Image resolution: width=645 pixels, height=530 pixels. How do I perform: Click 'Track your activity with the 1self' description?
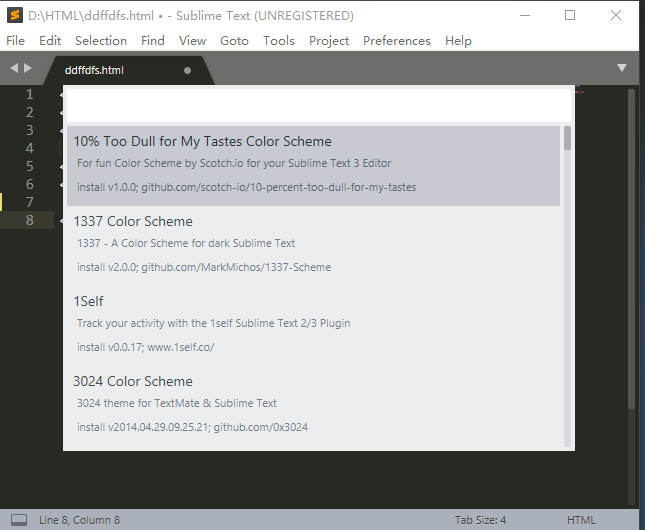213,323
